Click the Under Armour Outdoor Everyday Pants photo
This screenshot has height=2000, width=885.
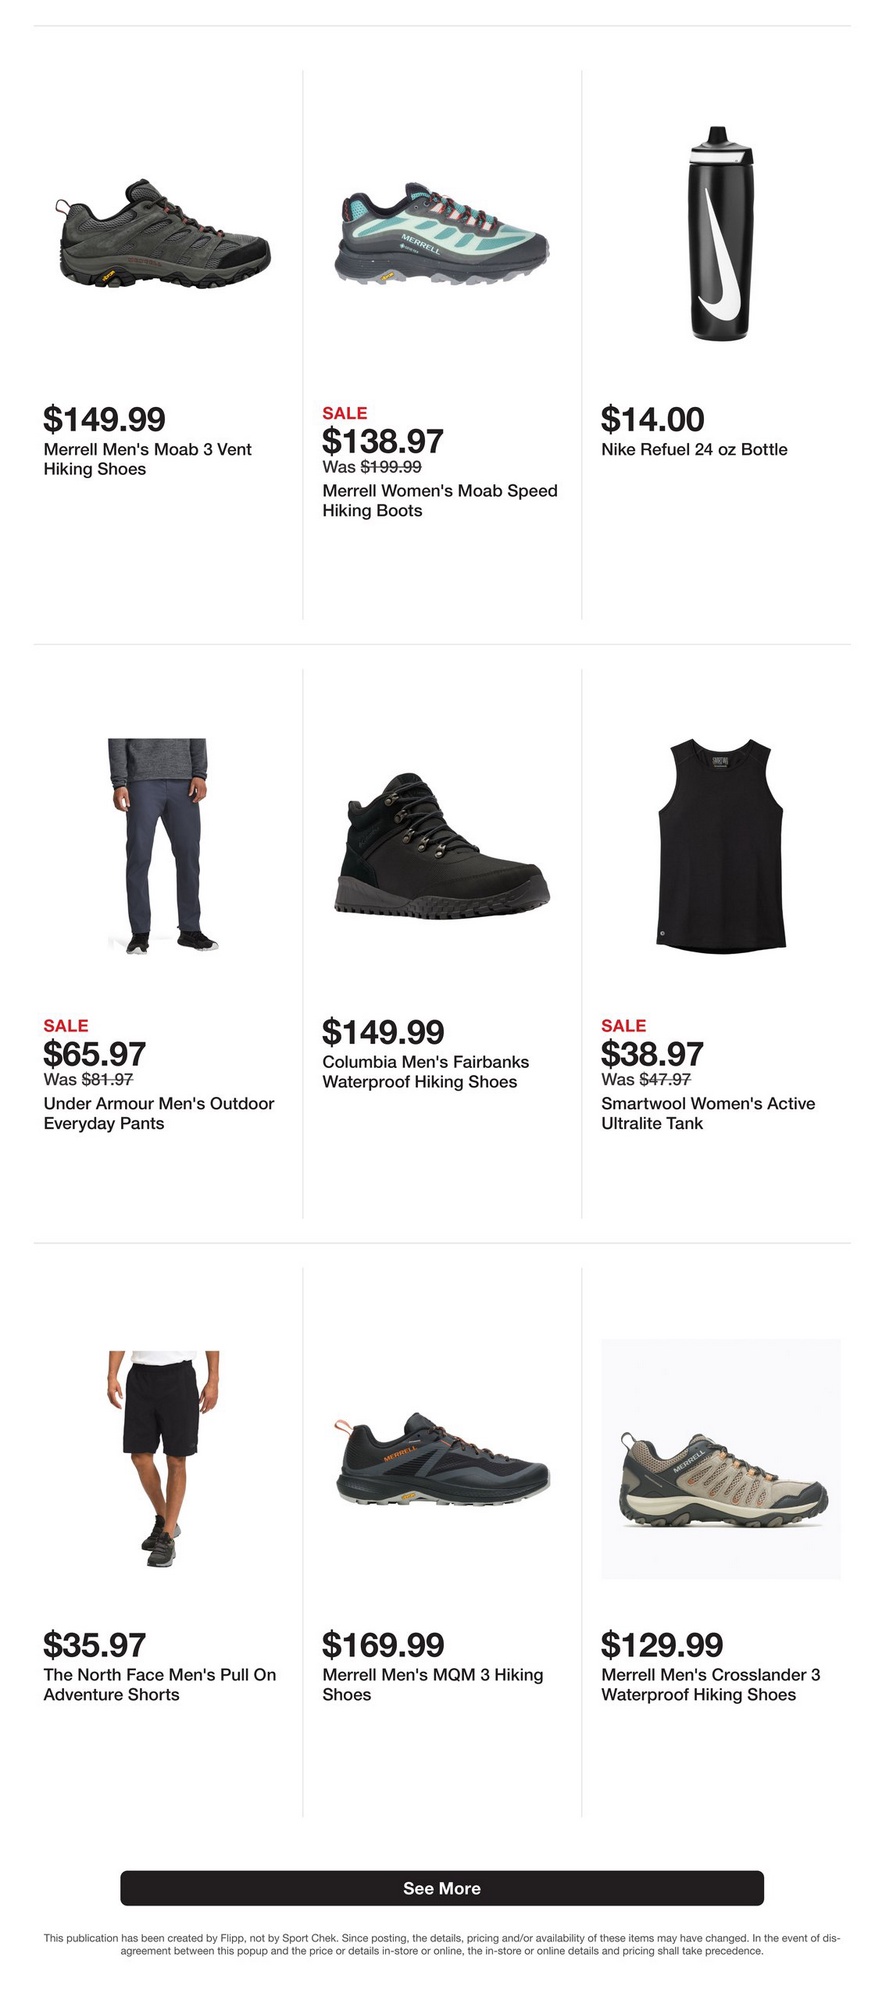(163, 845)
